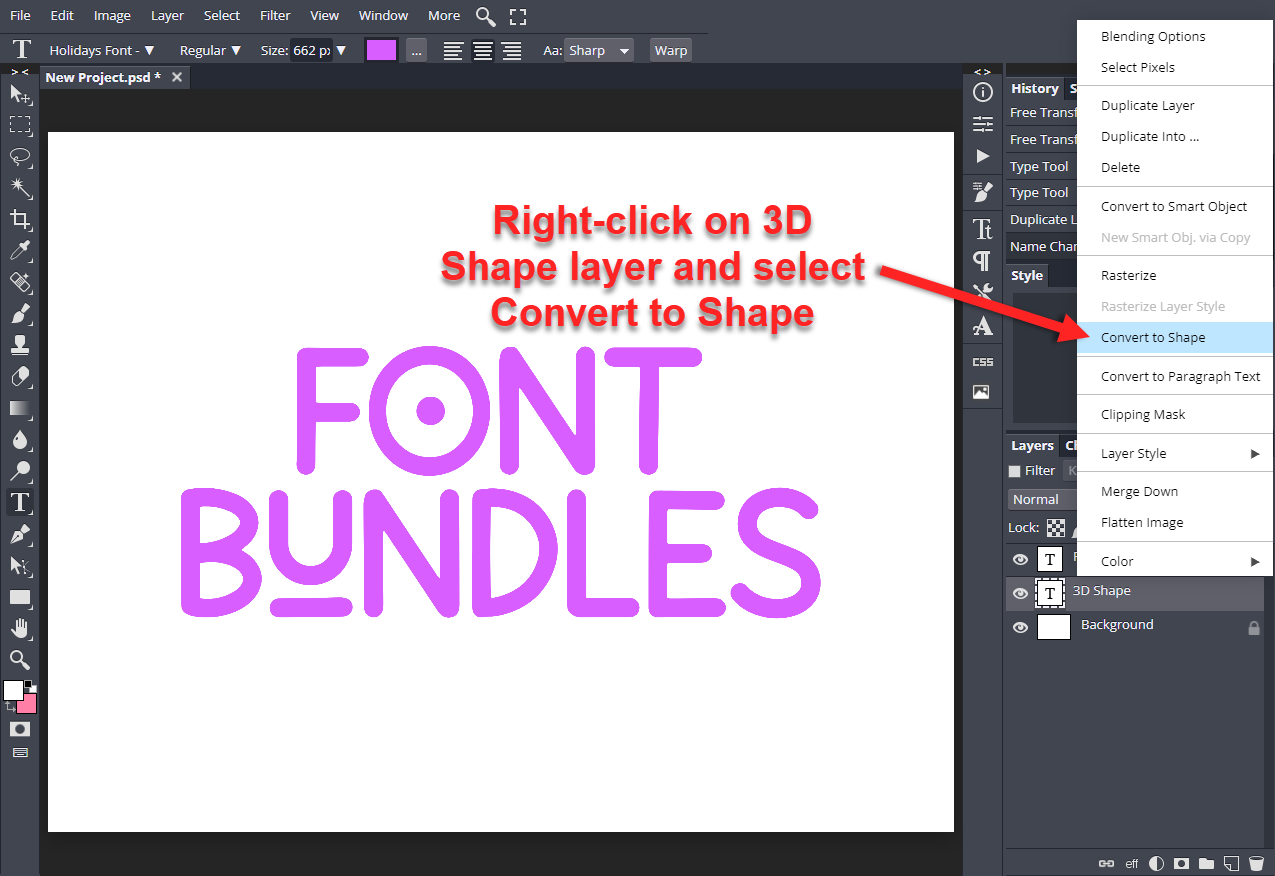Open the Sharp anti-aliasing dropdown

pyautogui.click(x=598, y=50)
